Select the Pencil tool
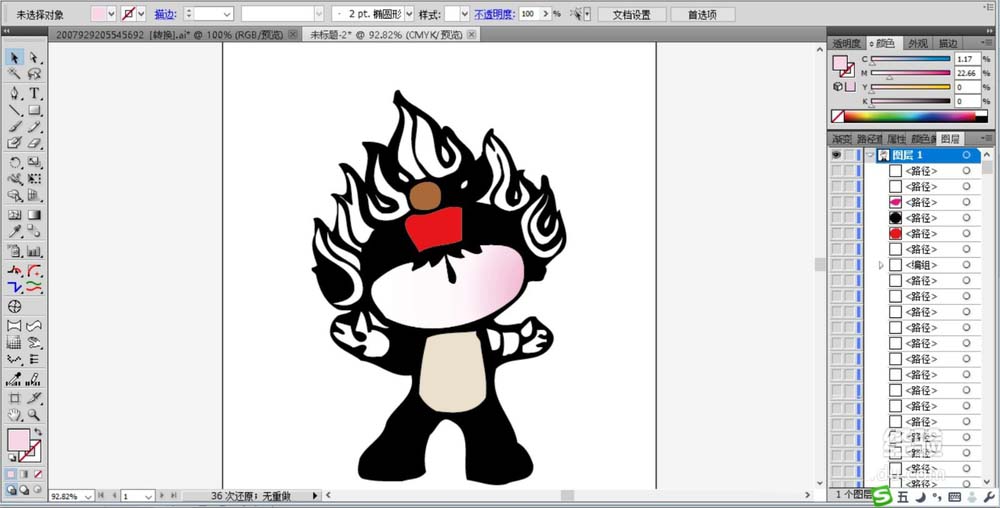 click(x=34, y=127)
